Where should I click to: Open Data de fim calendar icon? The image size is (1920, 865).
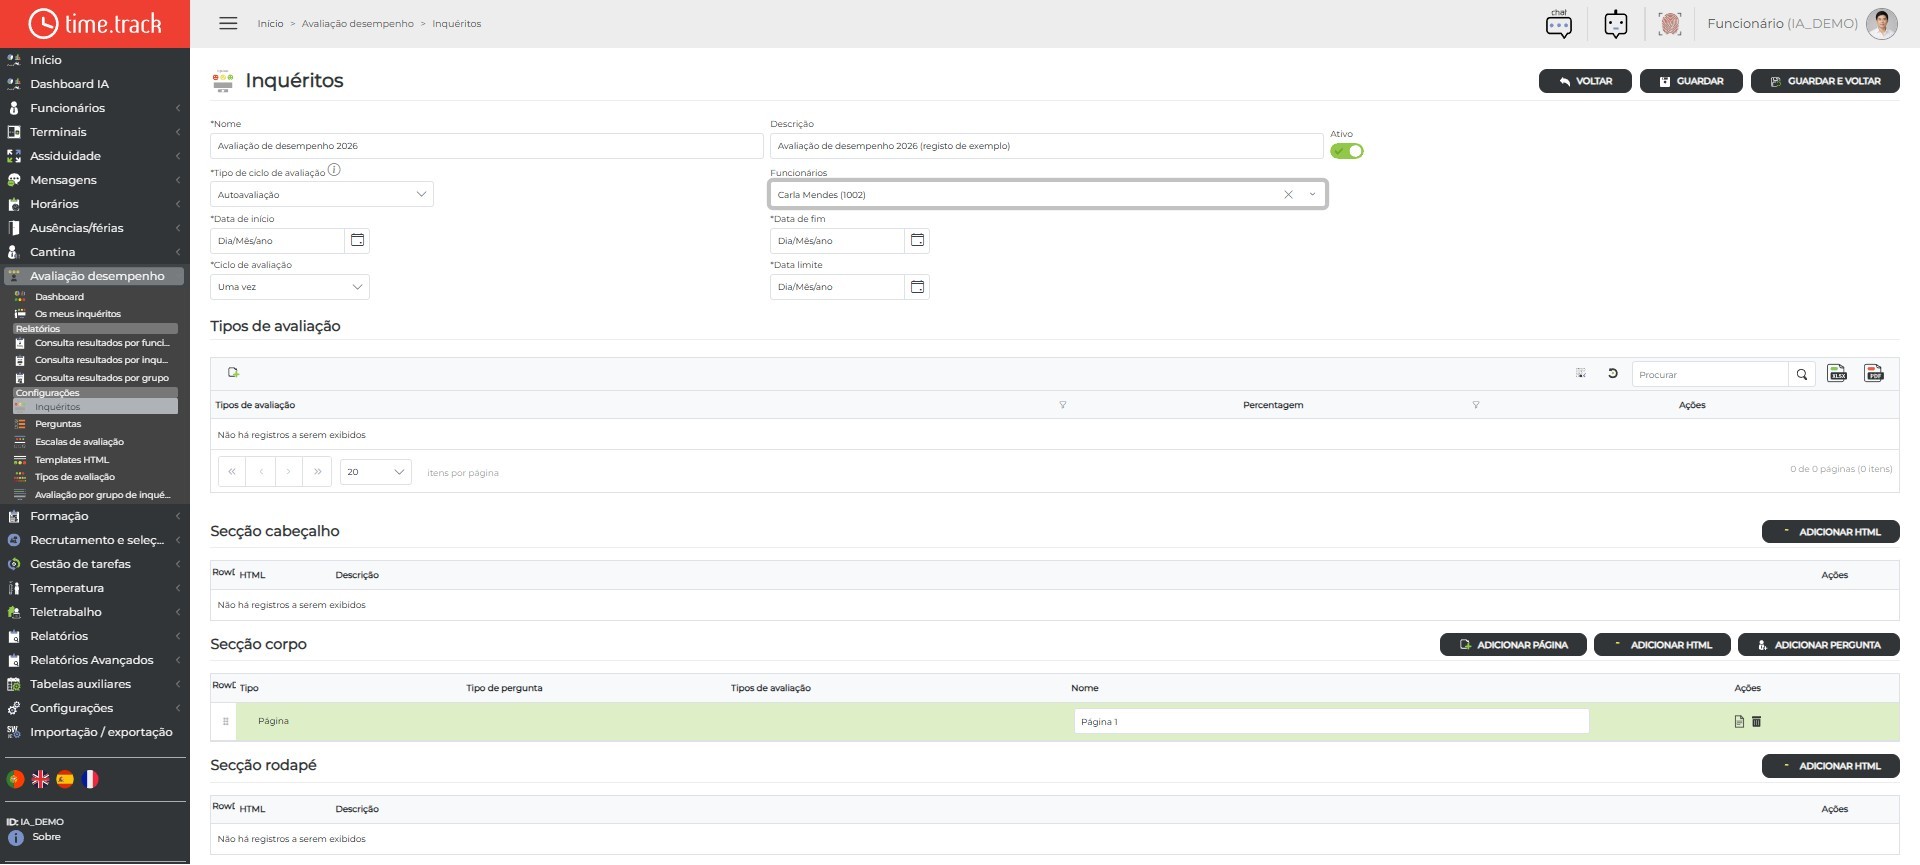(x=917, y=240)
